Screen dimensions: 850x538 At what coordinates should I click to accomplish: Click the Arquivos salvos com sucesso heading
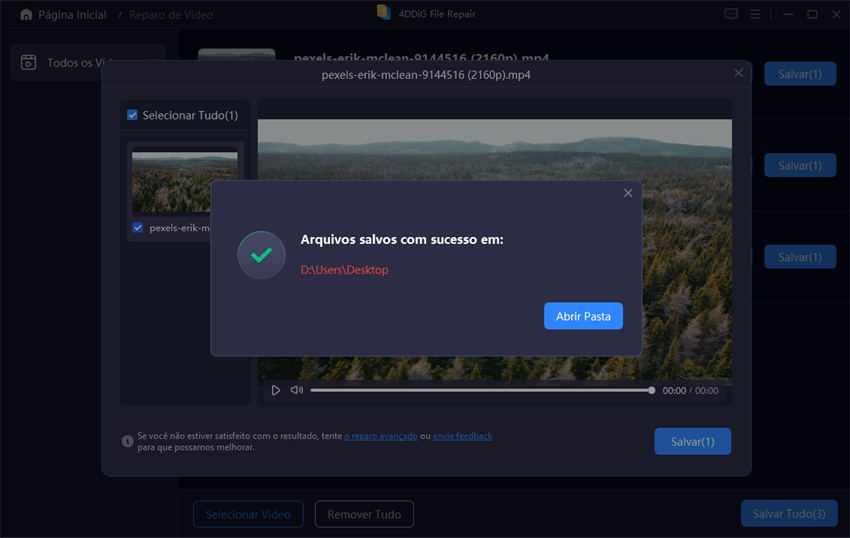(402, 239)
